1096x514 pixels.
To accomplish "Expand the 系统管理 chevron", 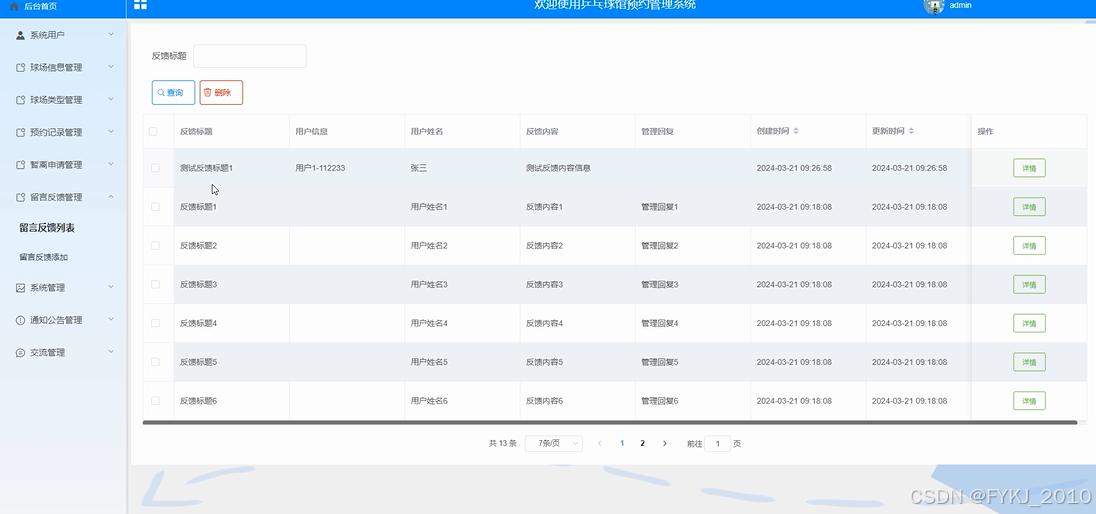I will tap(110, 287).
